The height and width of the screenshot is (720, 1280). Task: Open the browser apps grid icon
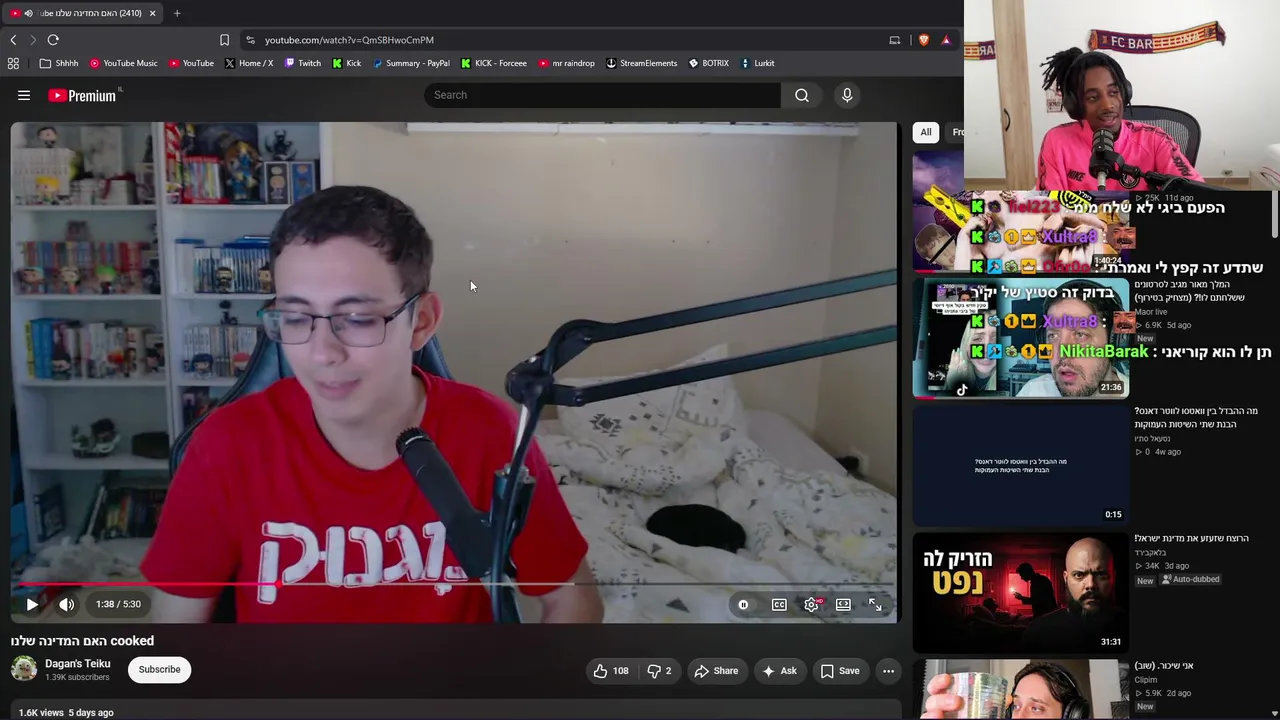click(x=13, y=63)
